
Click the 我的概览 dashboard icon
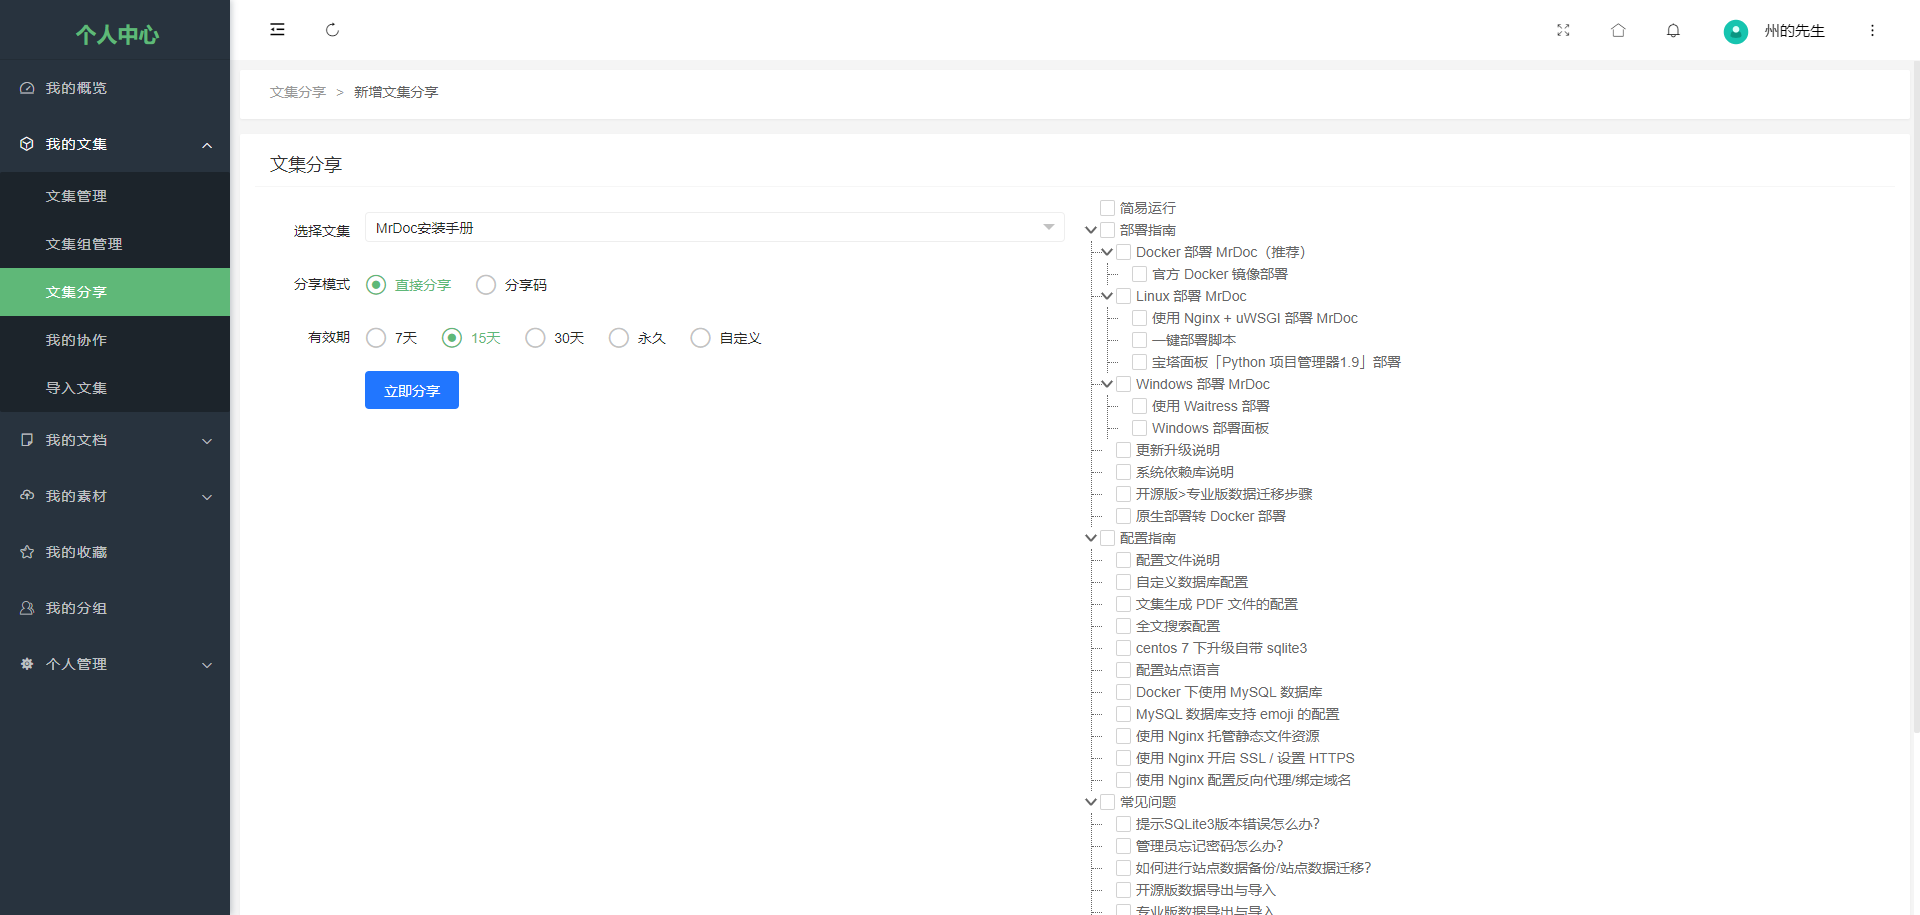click(27, 88)
